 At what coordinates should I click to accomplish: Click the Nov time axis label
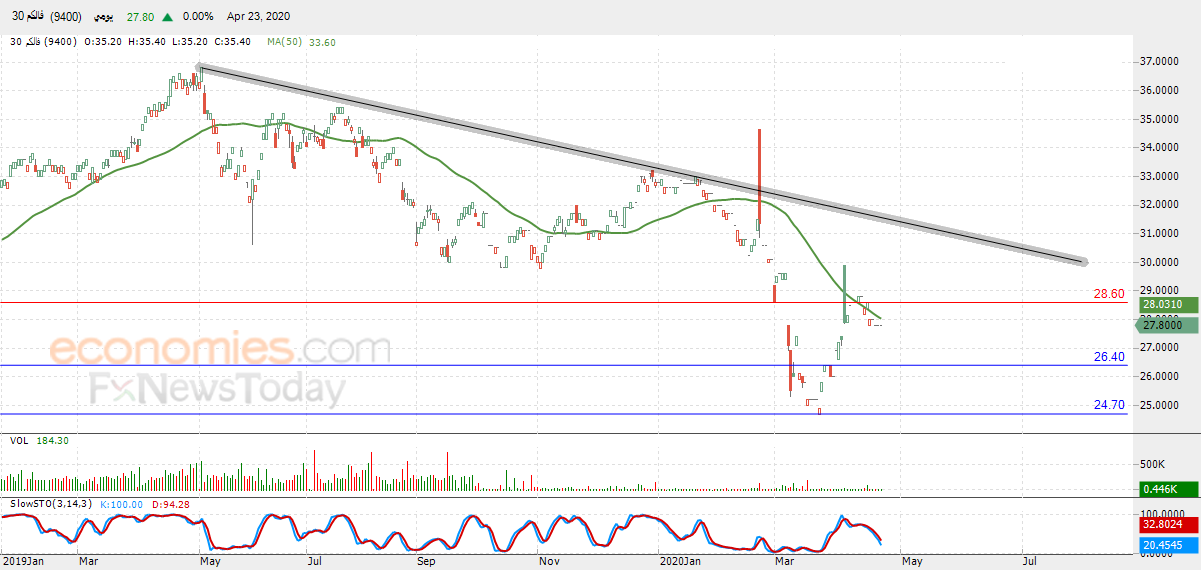(x=549, y=562)
